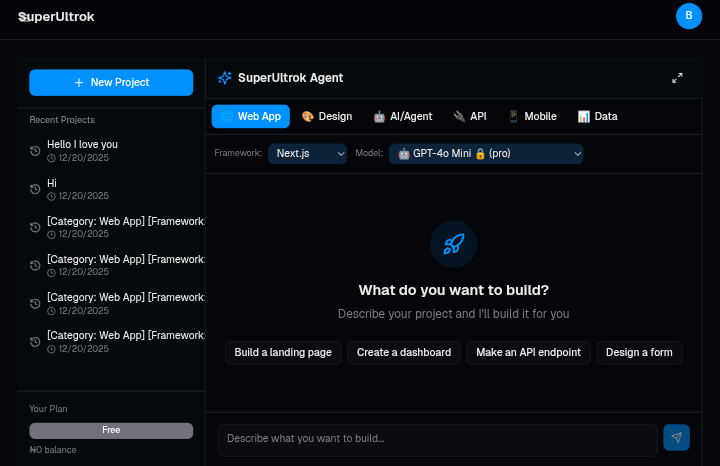This screenshot has width=720, height=466.
Task: Start a New Project
Action: coord(111,83)
